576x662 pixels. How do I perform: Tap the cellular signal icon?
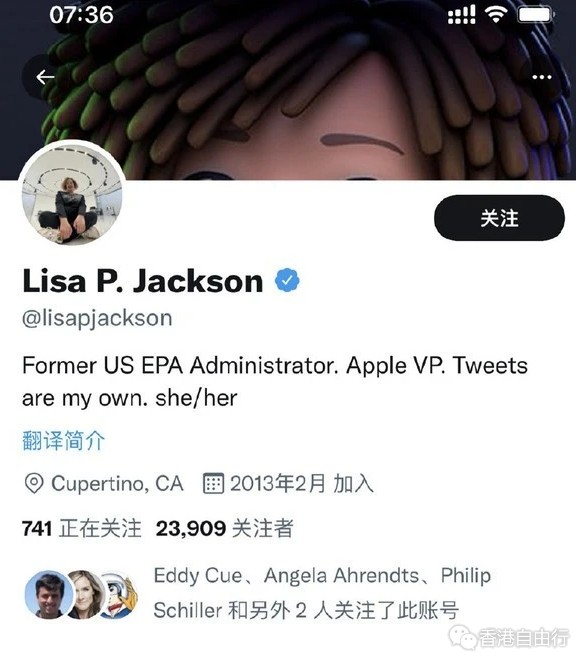(462, 15)
